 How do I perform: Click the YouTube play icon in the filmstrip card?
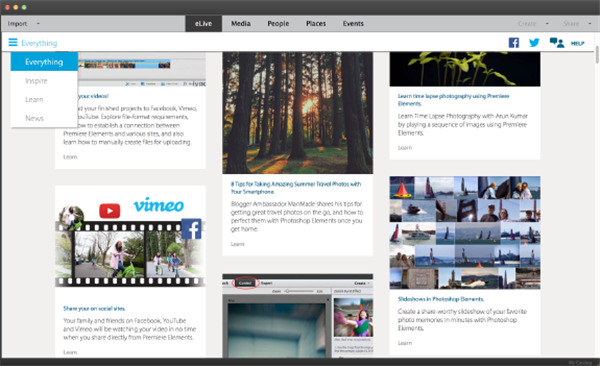110,211
